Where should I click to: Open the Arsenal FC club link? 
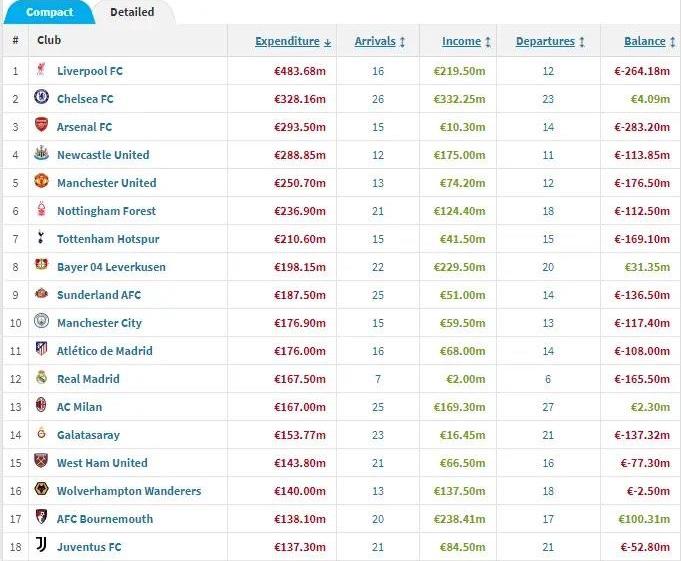coord(85,127)
